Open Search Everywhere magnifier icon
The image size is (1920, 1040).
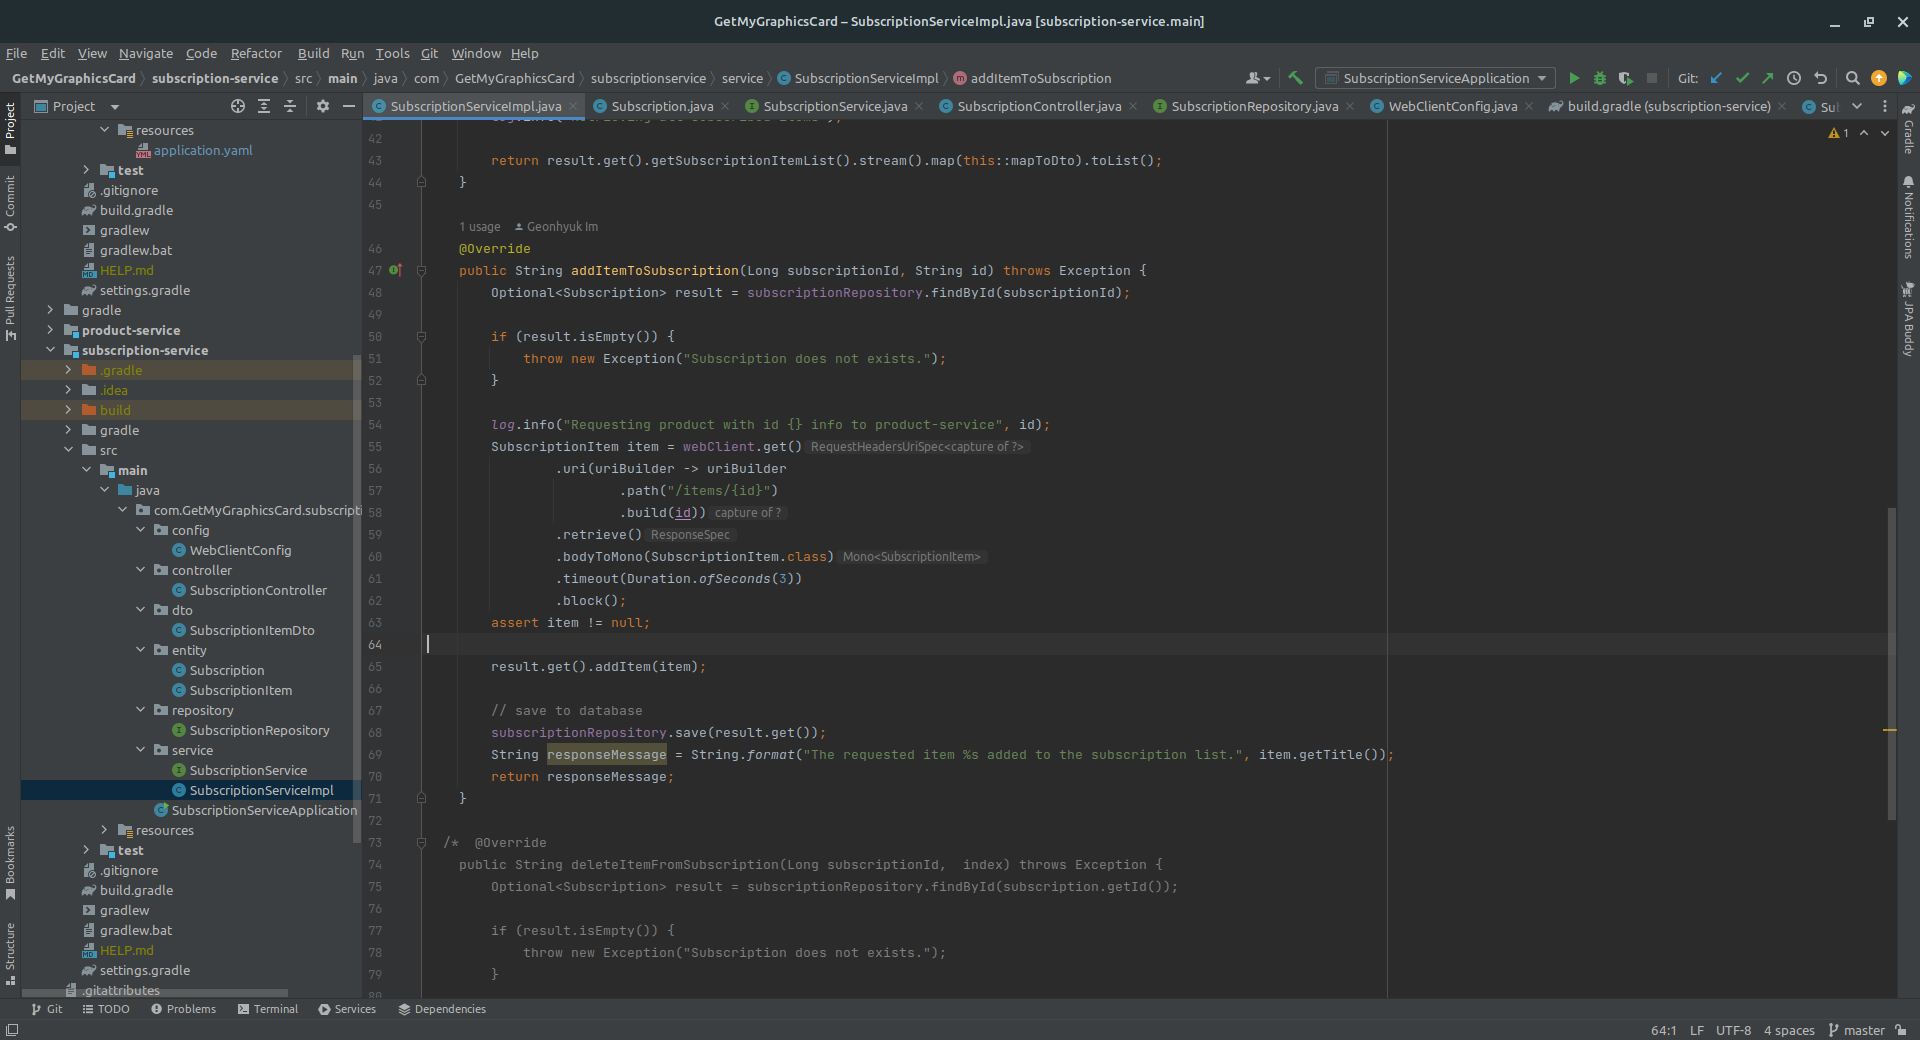click(1852, 78)
